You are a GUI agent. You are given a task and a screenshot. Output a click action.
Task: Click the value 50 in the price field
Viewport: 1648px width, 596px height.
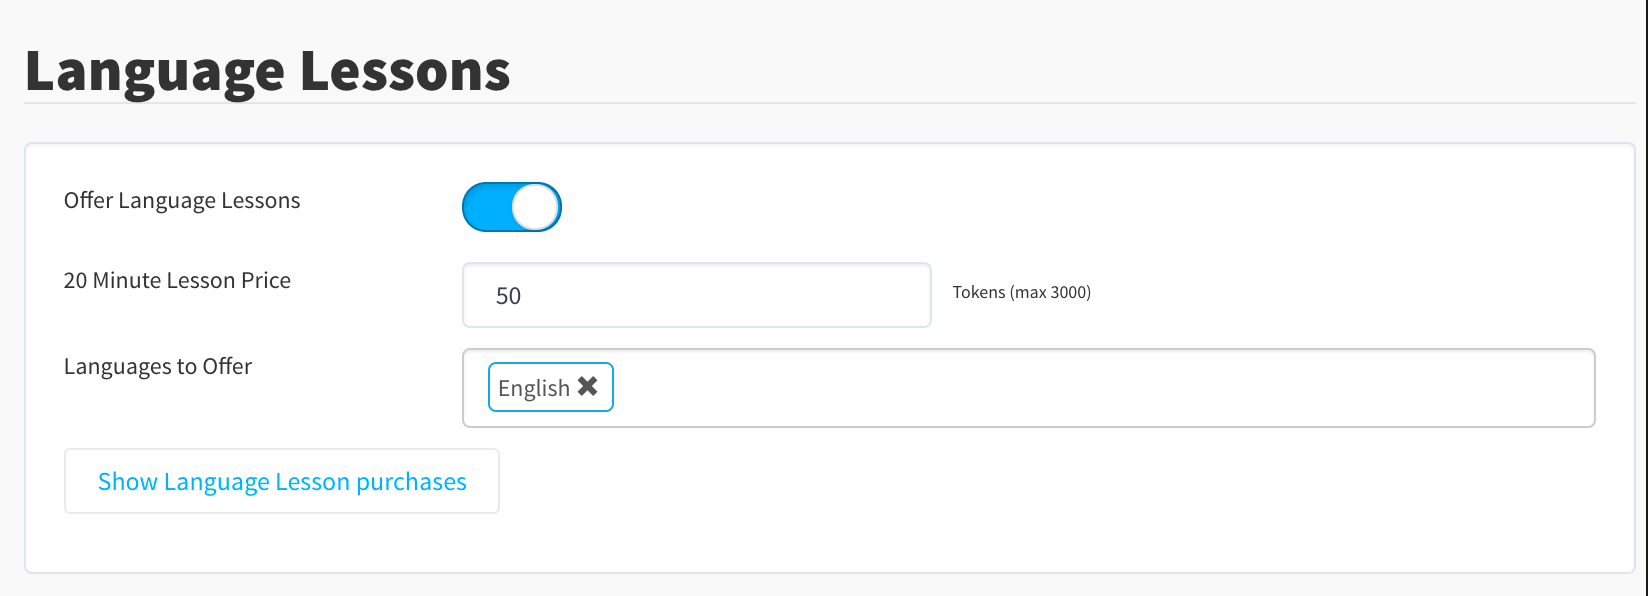[x=508, y=296]
